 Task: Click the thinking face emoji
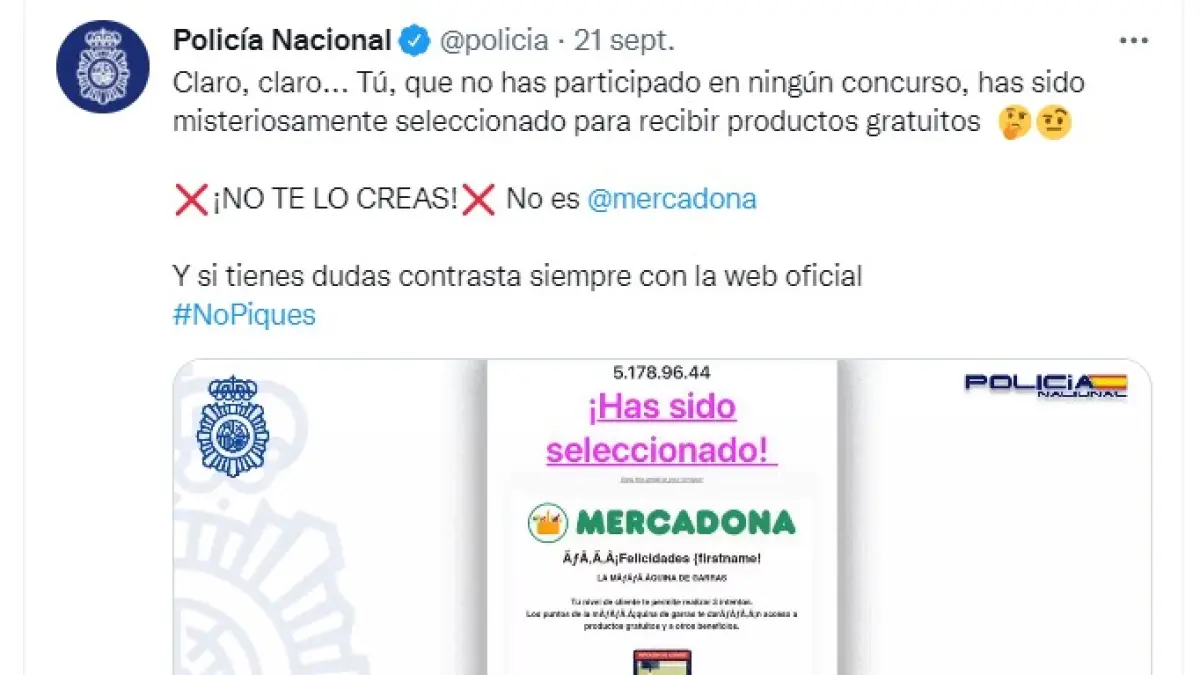click(1014, 122)
